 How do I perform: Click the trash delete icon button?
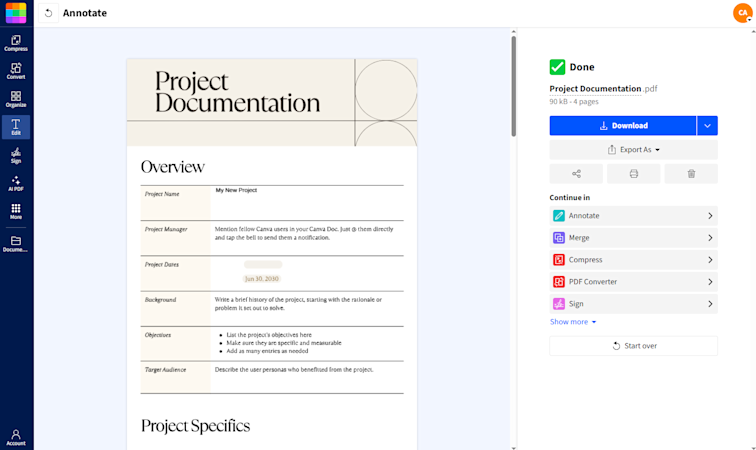tap(691, 174)
